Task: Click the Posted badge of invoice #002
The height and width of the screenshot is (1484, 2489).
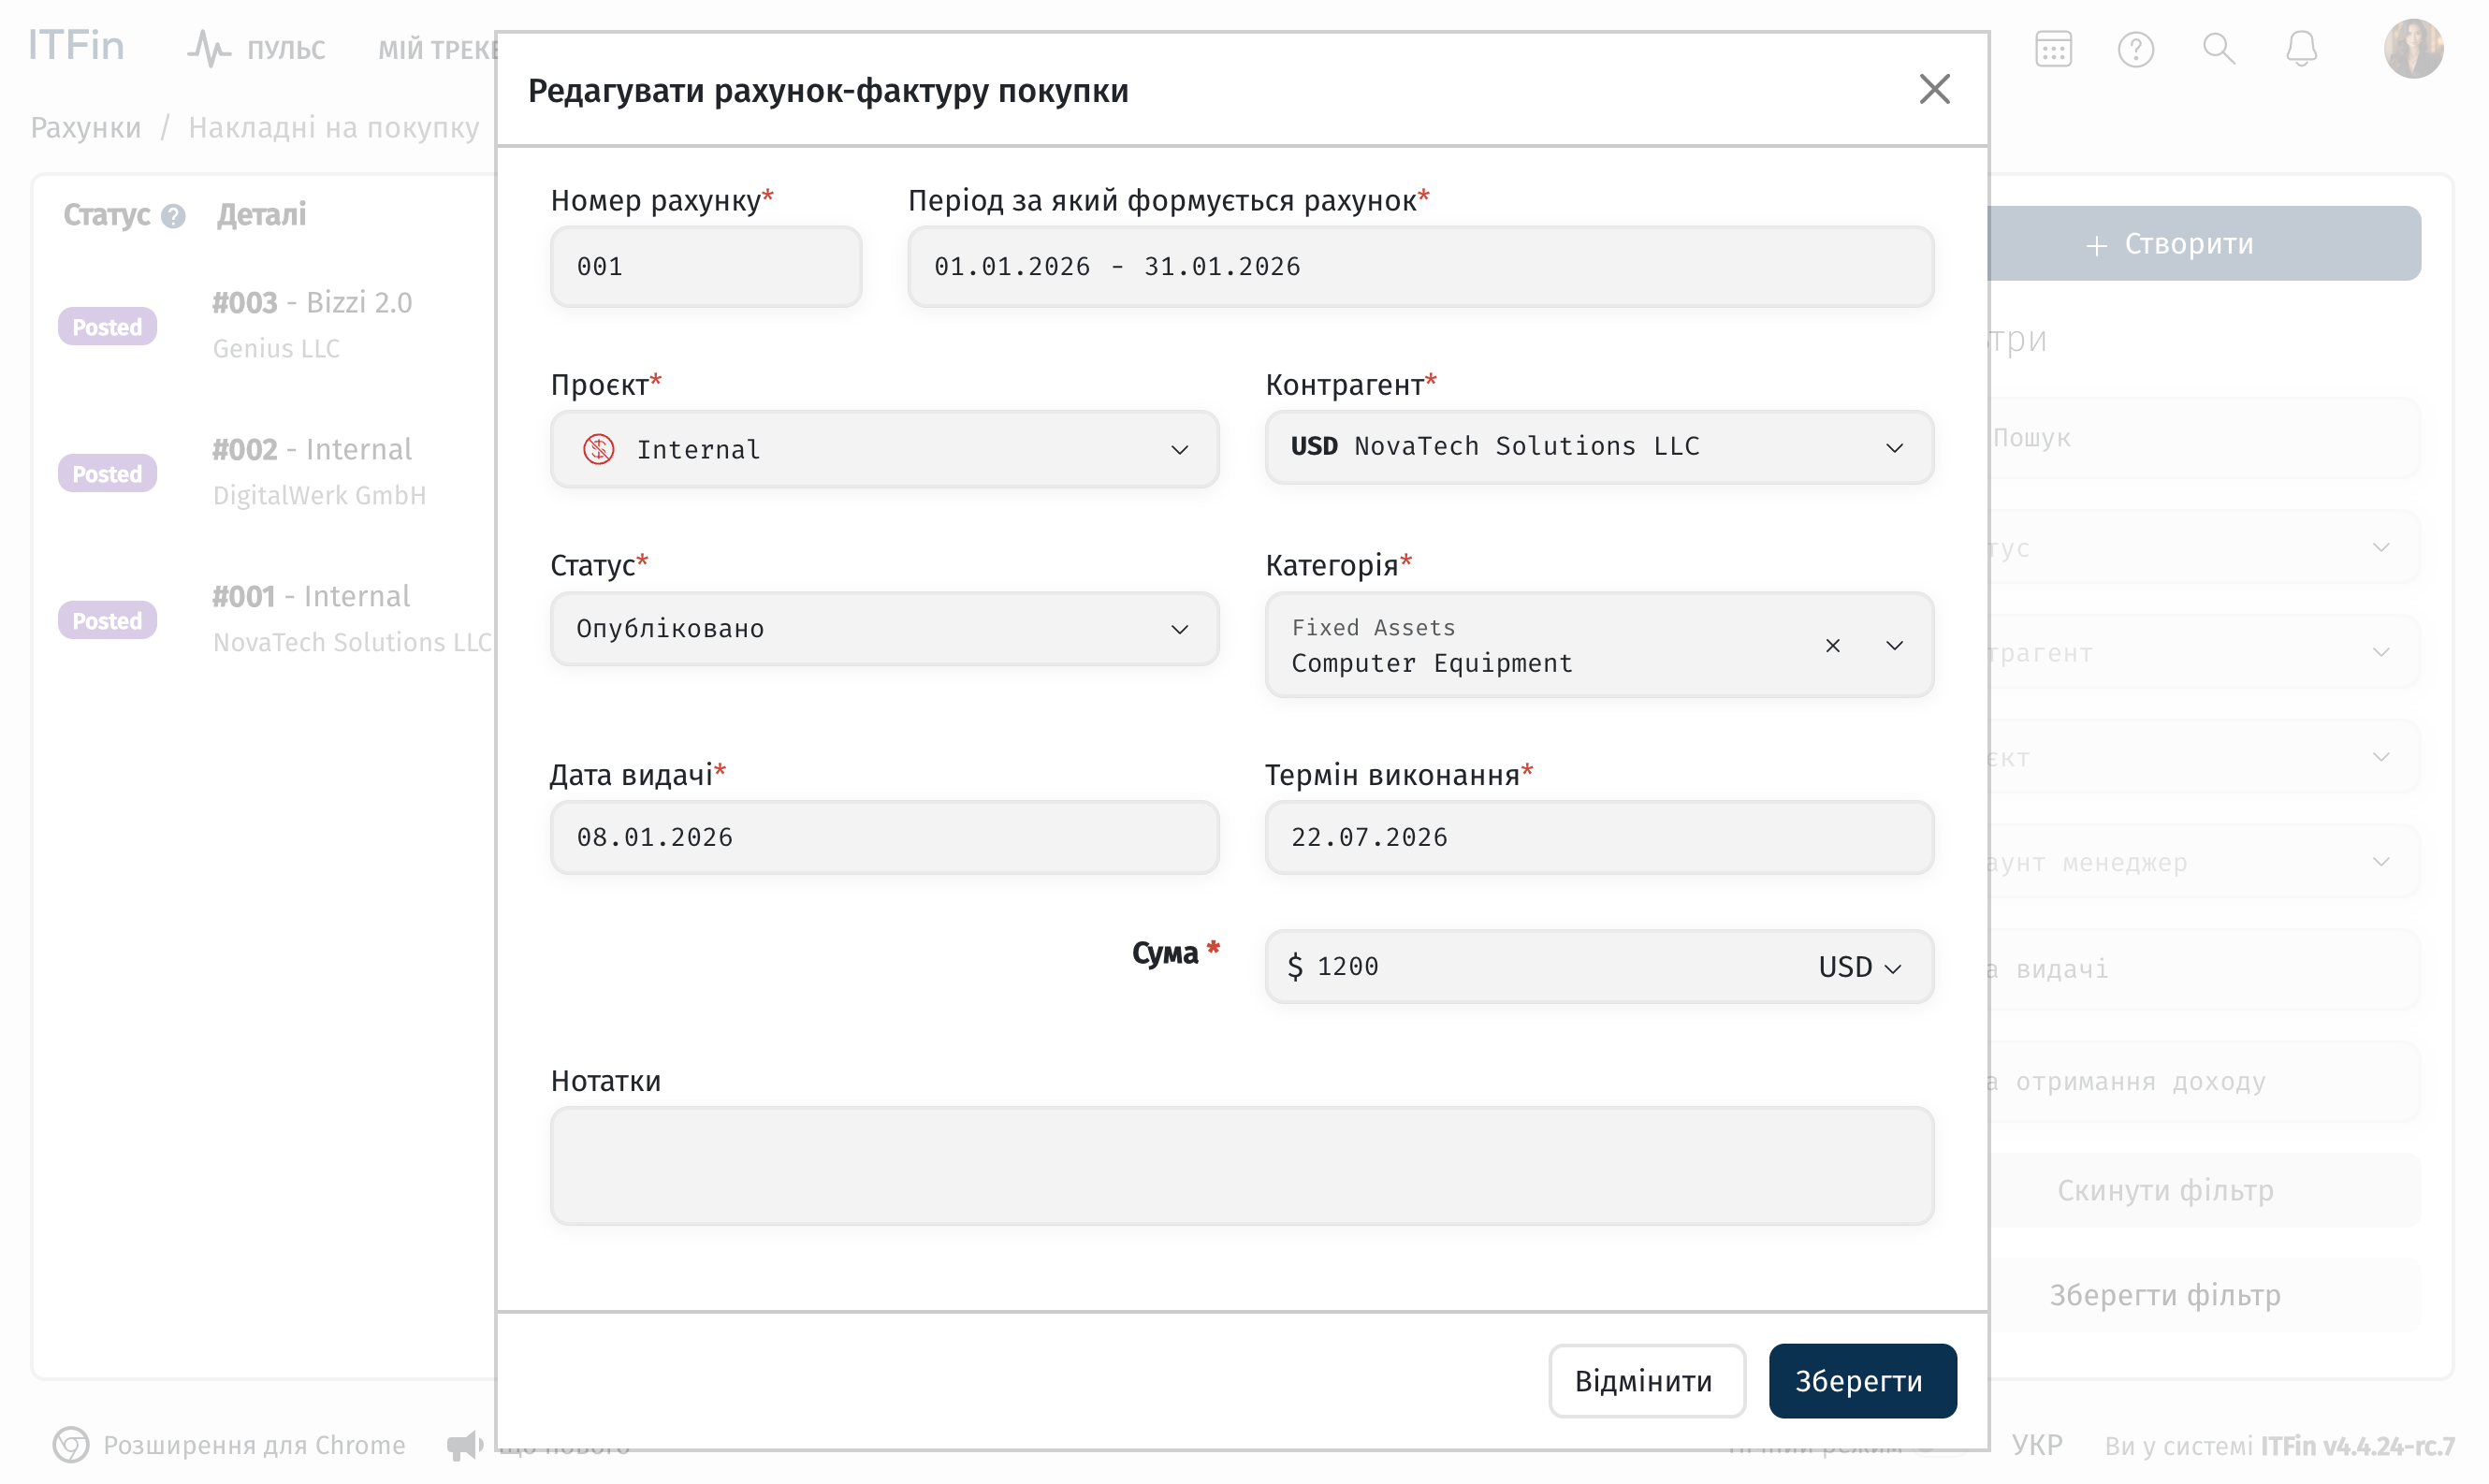Action: [107, 474]
